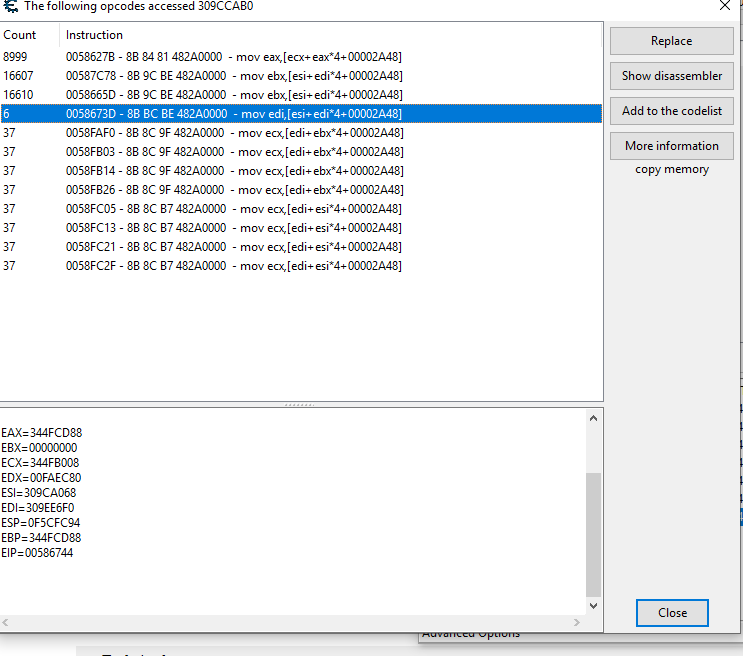This screenshot has height=656, width=743.
Task: Click the ESP=0F5CFC94 register line
Action: pos(41,523)
